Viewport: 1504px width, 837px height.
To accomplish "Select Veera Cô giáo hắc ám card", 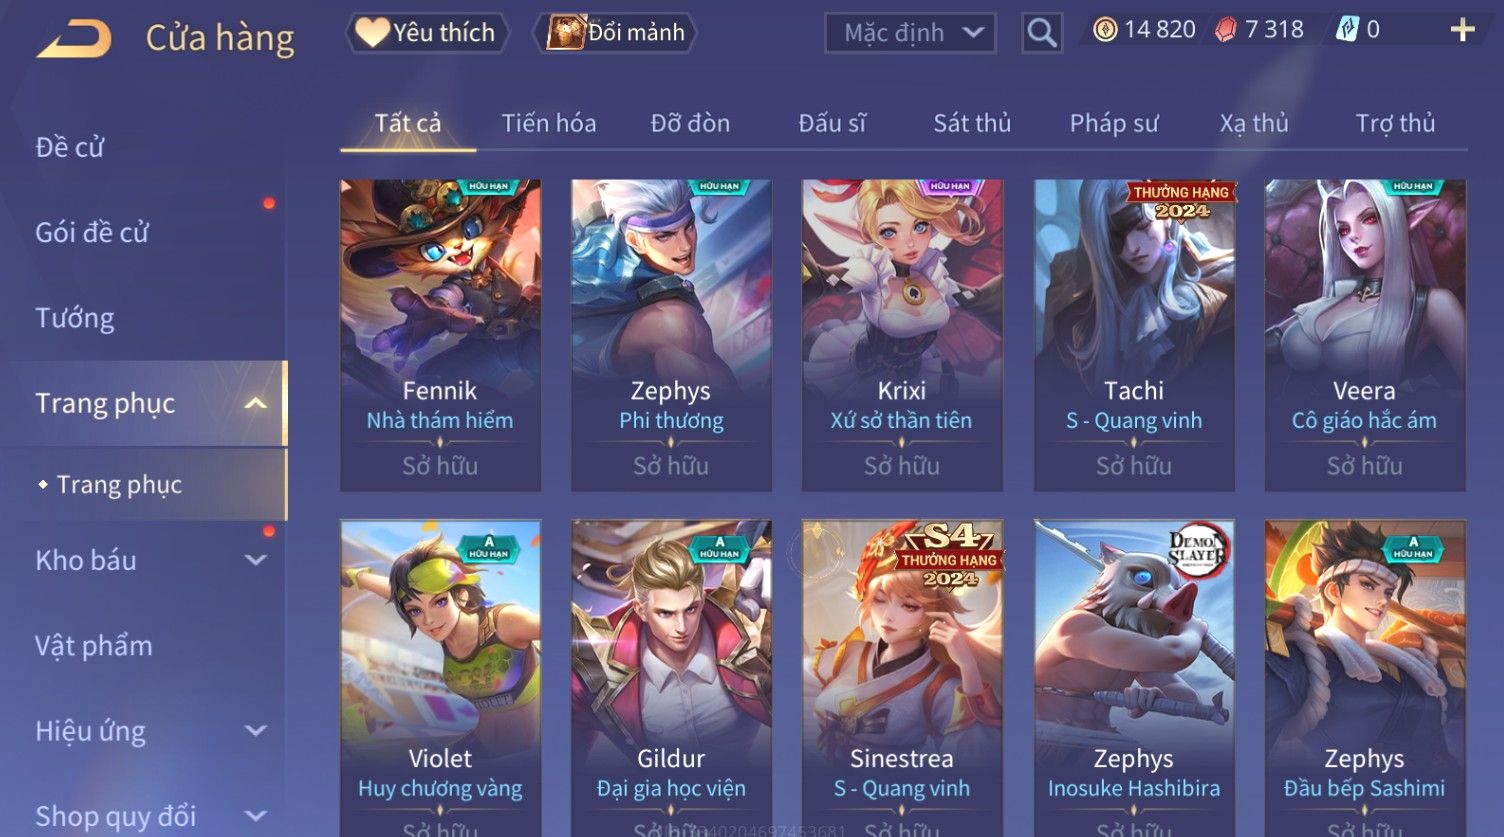I will coord(1365,335).
